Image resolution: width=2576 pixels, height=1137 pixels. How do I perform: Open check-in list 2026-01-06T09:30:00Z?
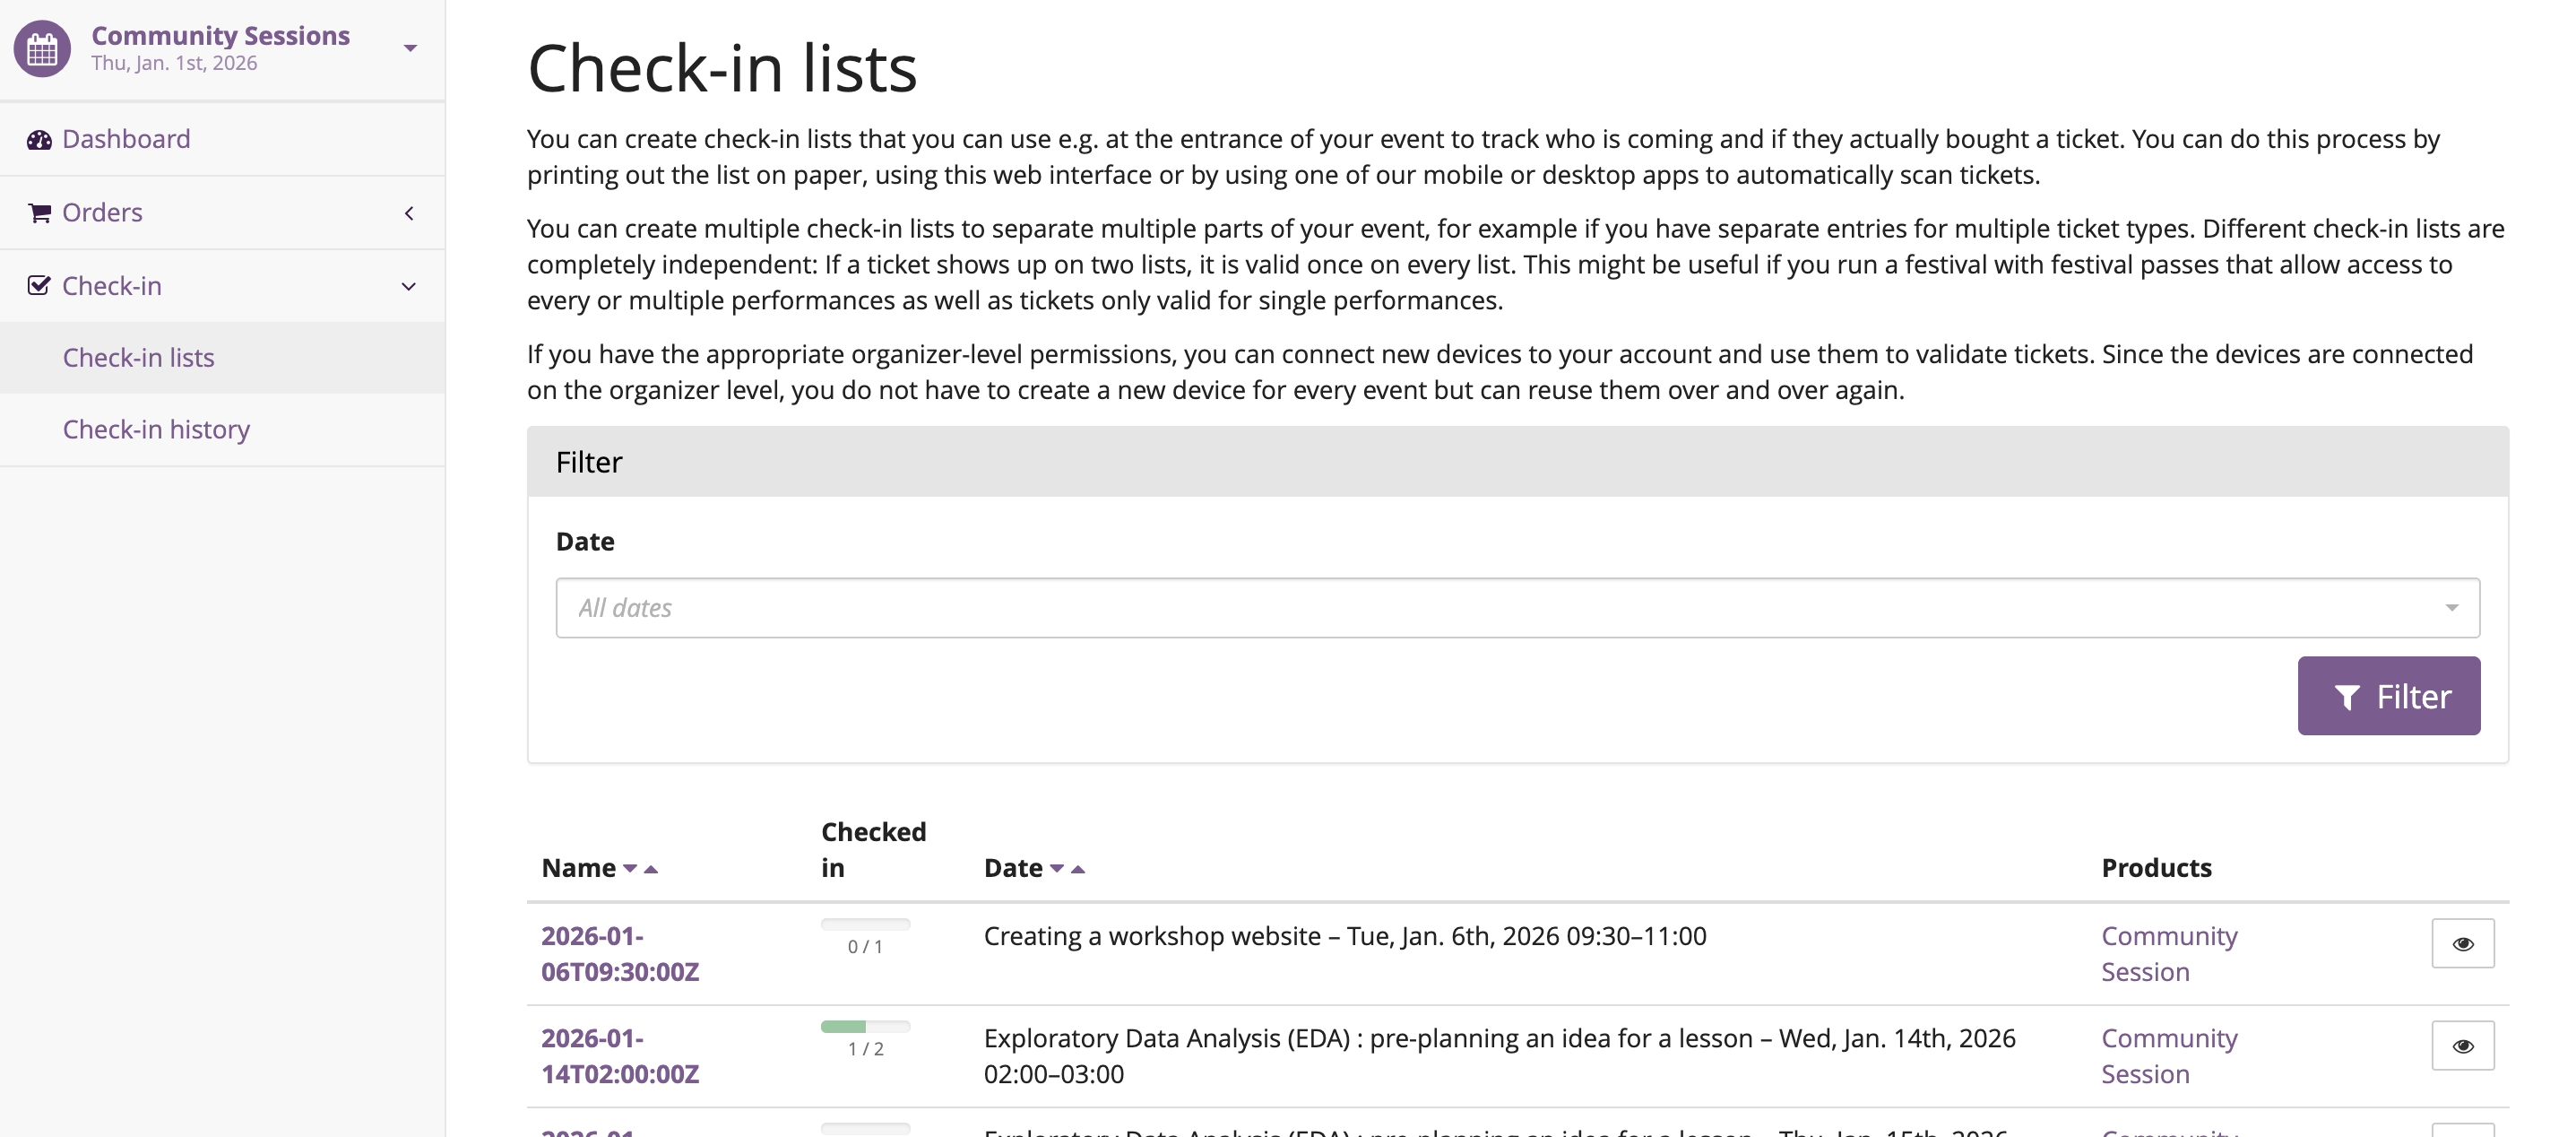coord(620,953)
